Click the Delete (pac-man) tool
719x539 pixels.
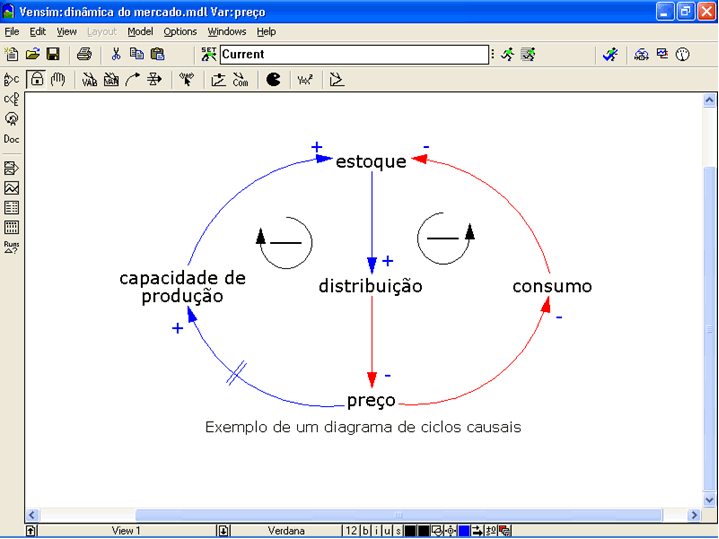(273, 80)
